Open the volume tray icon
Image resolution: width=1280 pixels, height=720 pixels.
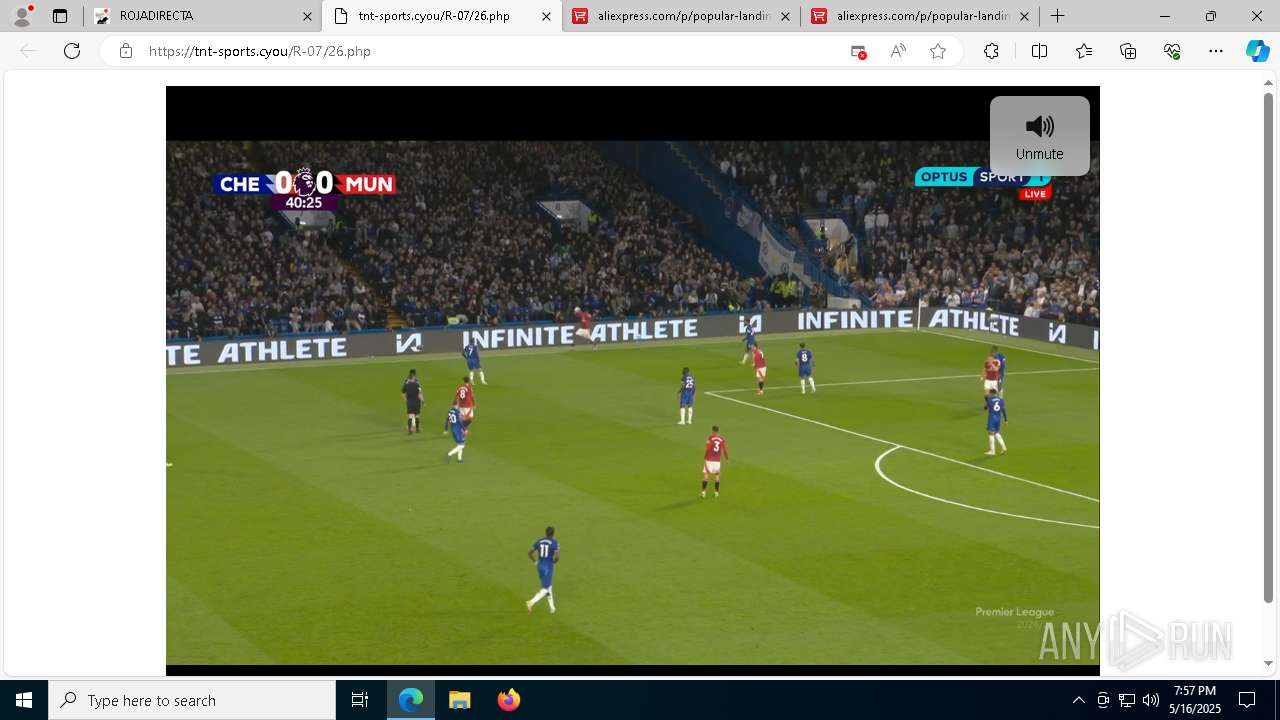click(x=1151, y=700)
